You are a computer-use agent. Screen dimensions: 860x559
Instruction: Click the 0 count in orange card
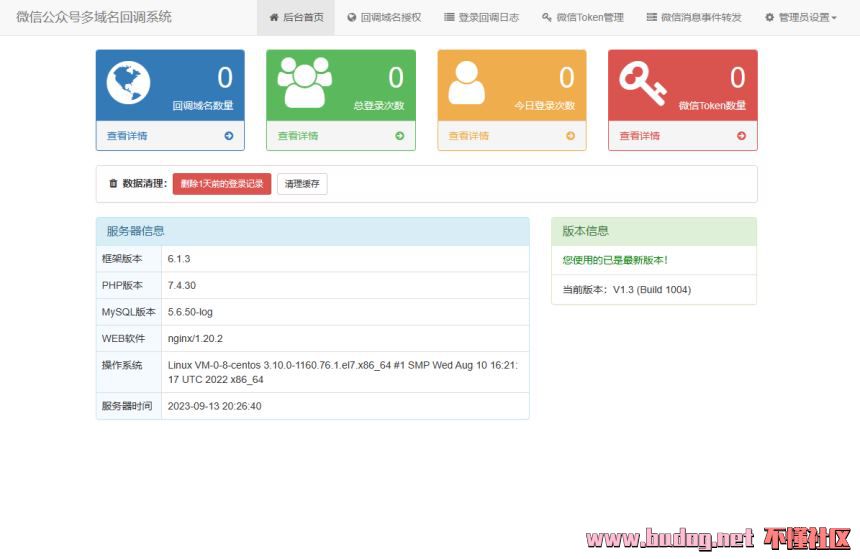click(567, 77)
